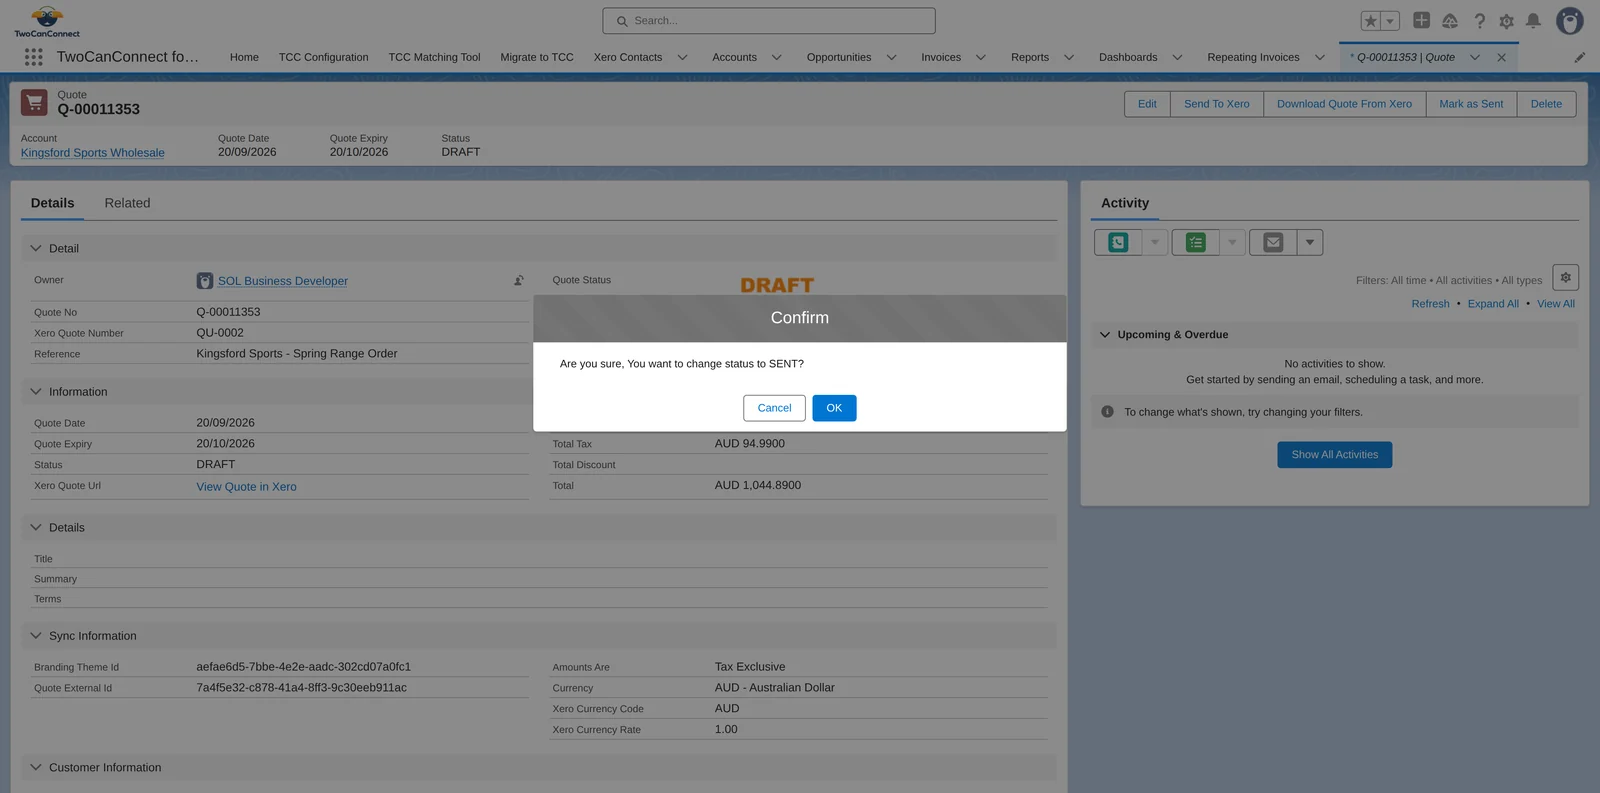The height and width of the screenshot is (793, 1600).
Task: Click the Mark as Sent button
Action: (x=1471, y=104)
